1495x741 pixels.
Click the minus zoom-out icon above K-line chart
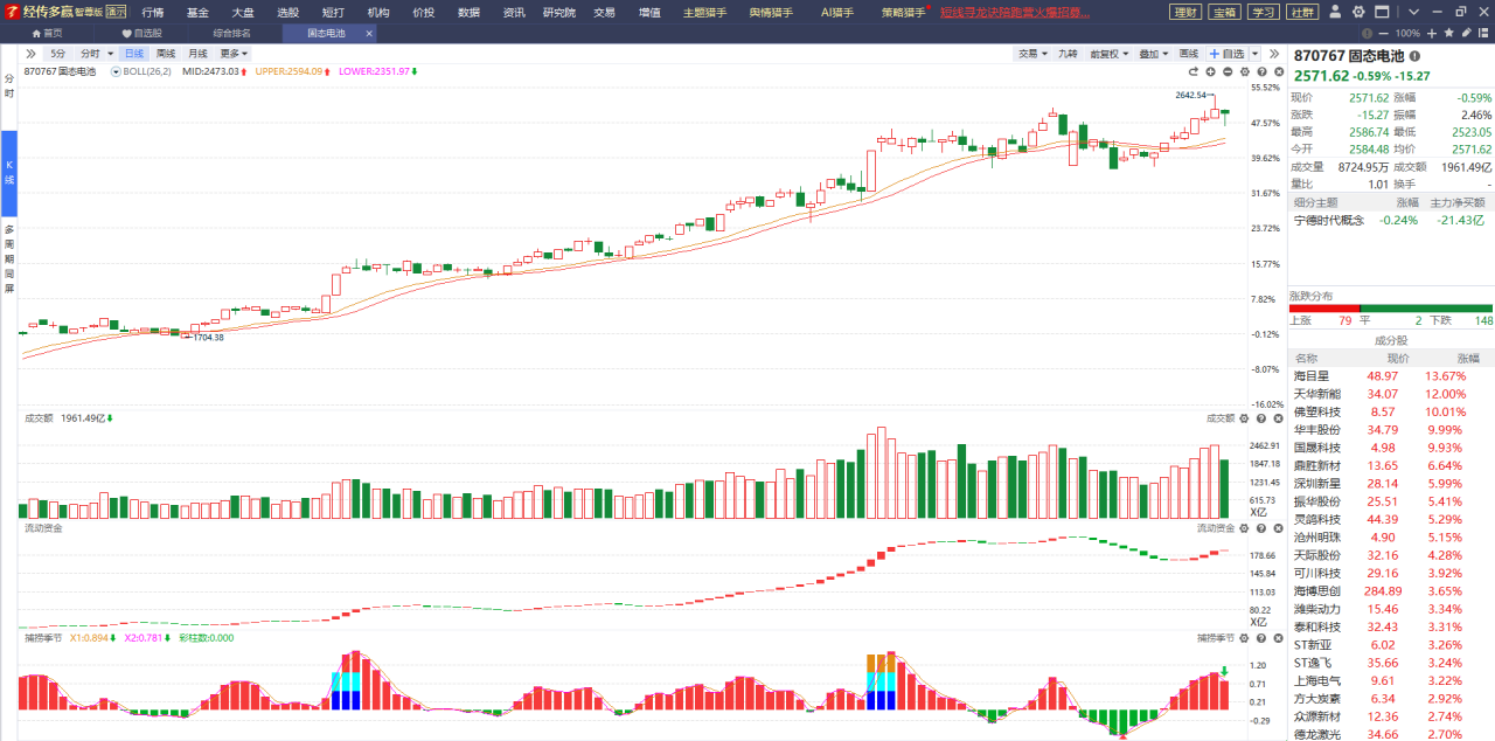click(1227, 72)
